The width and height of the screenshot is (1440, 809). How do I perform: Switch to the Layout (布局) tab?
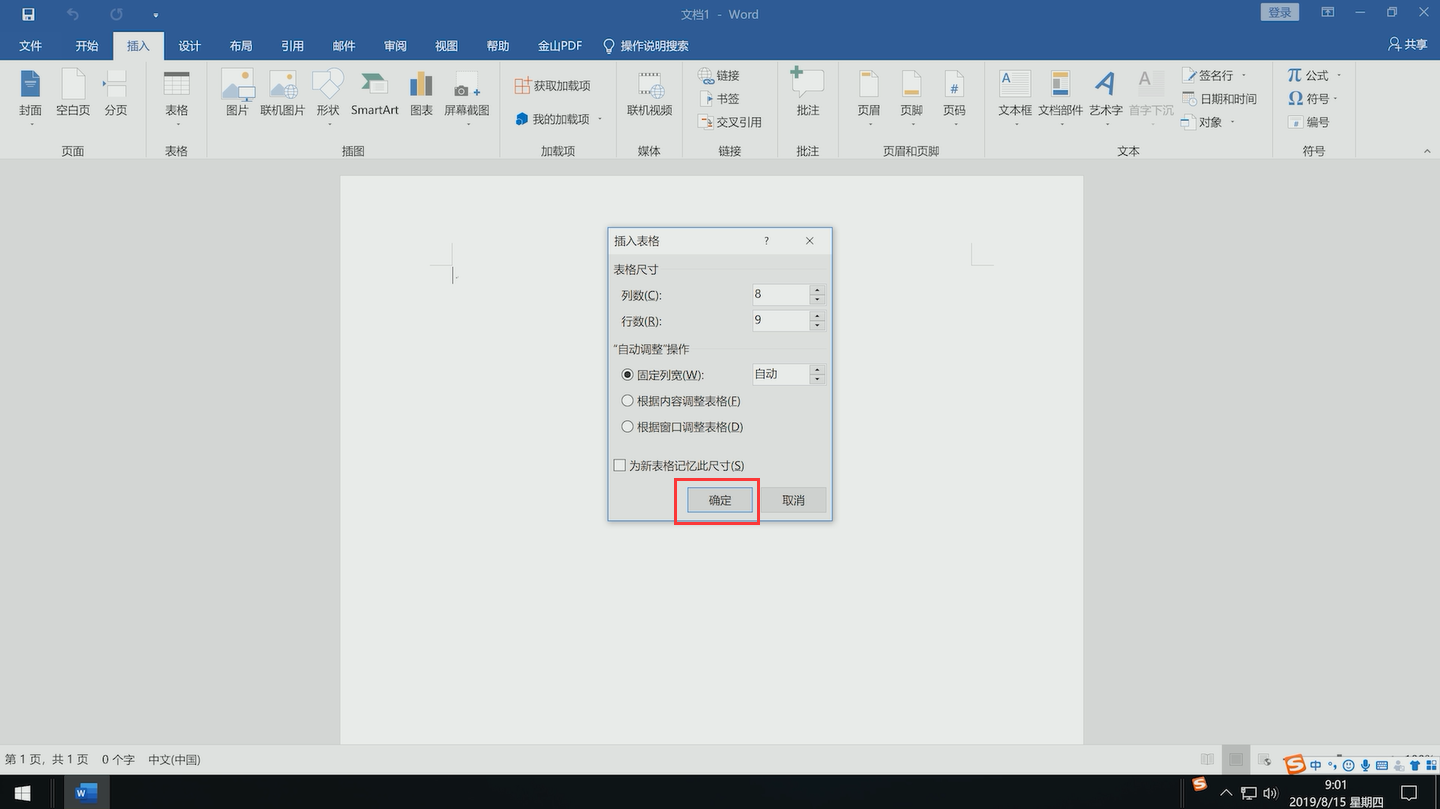click(x=241, y=46)
